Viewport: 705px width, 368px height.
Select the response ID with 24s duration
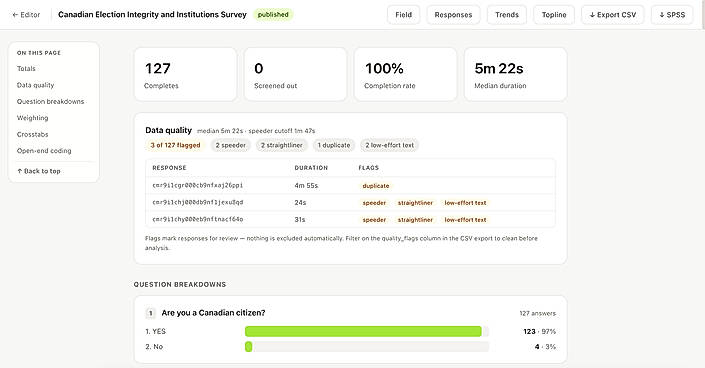pyautogui.click(x=197, y=202)
